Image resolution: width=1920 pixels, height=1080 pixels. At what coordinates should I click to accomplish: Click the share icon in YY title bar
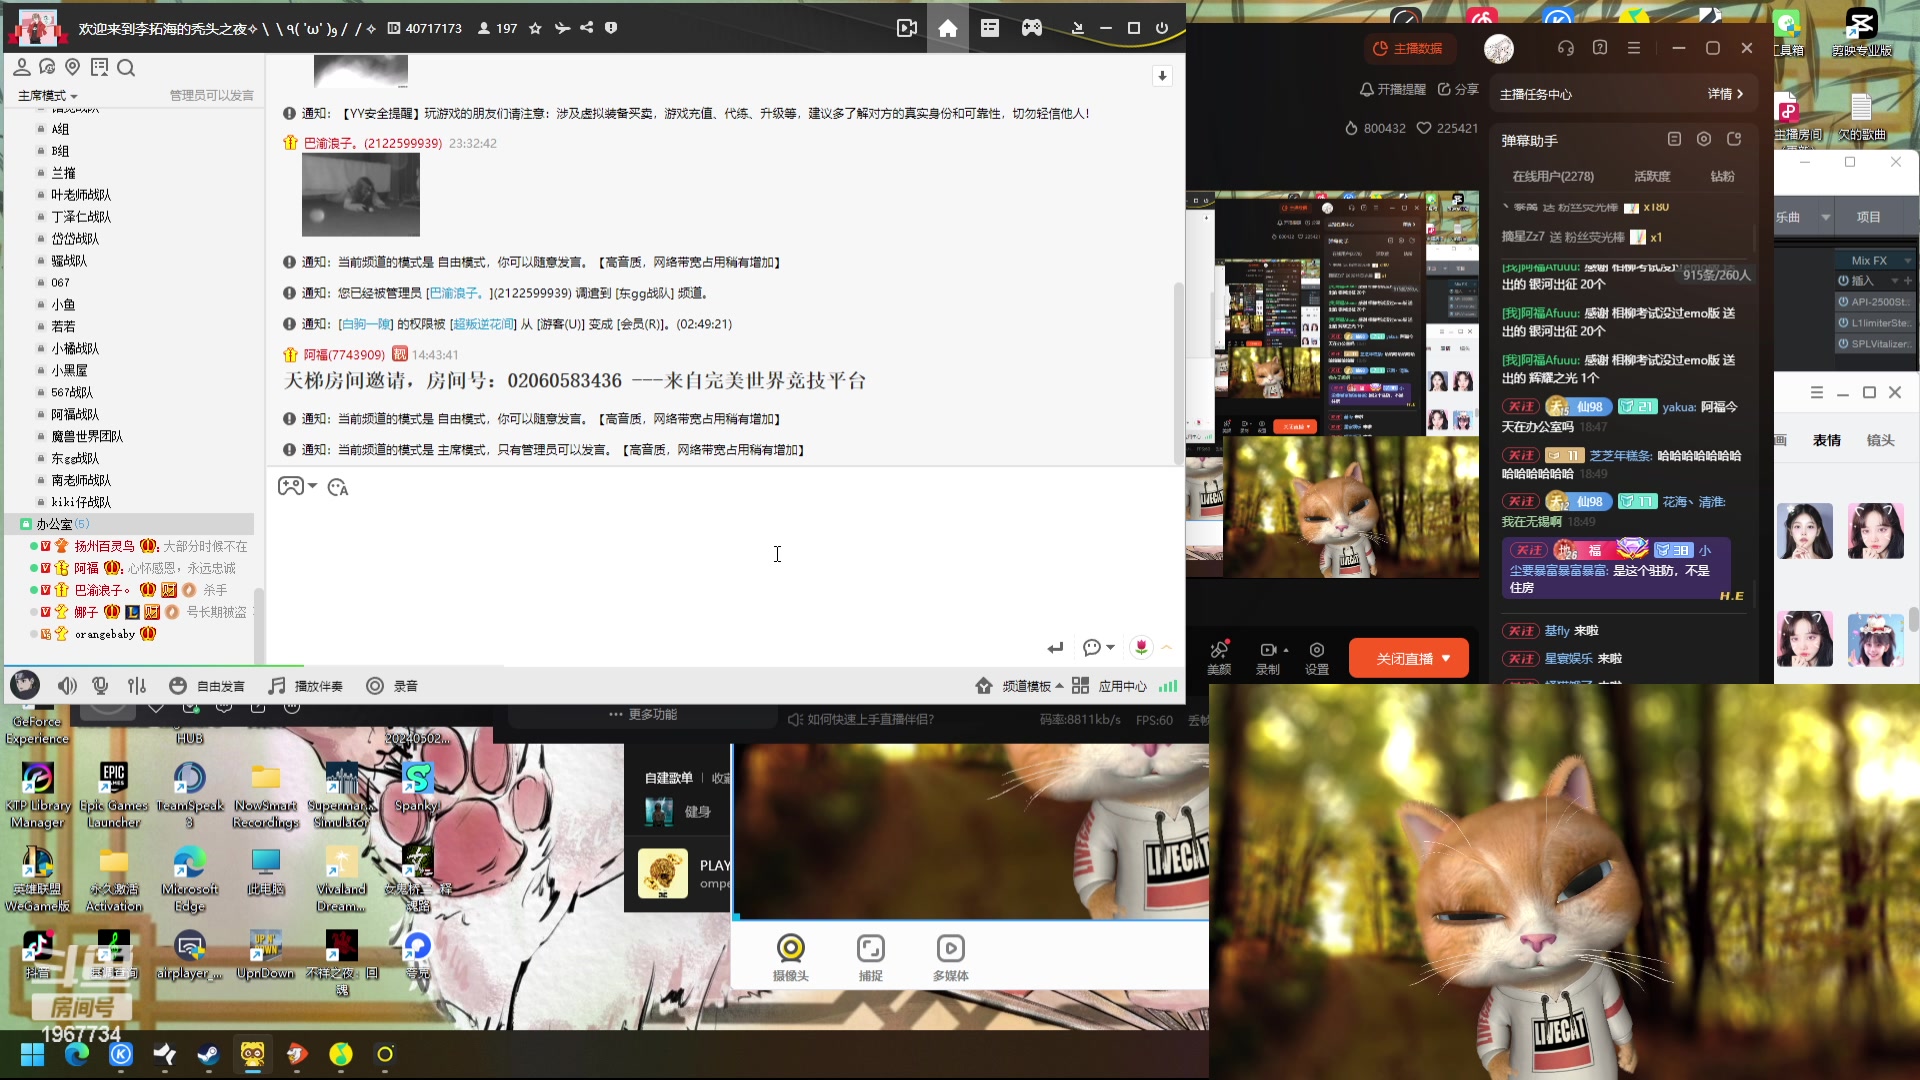[586, 28]
